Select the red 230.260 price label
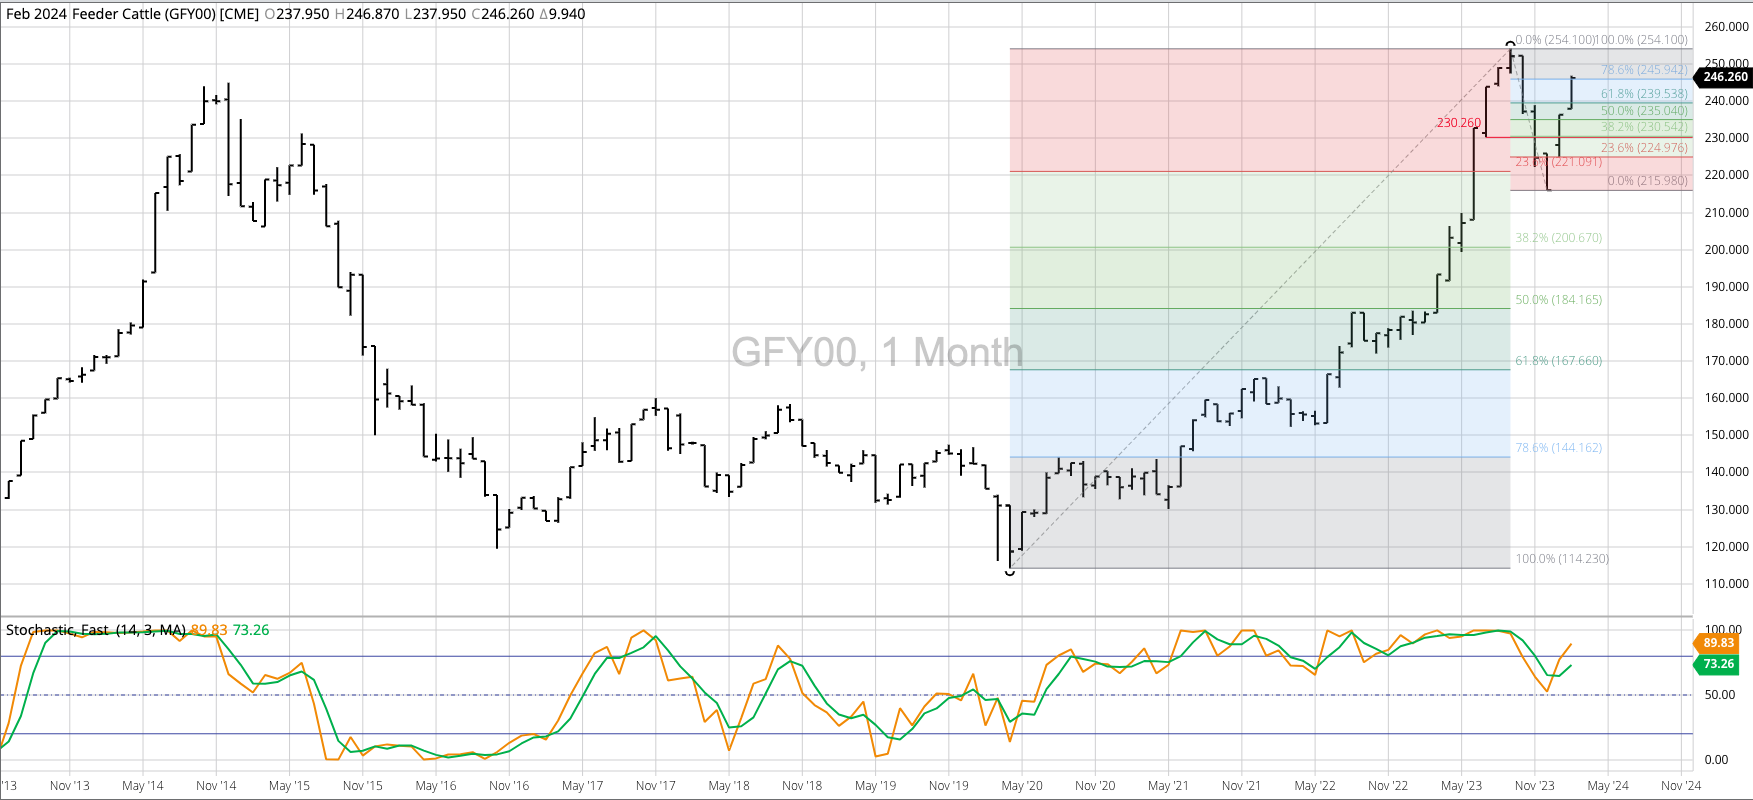 coord(1458,123)
